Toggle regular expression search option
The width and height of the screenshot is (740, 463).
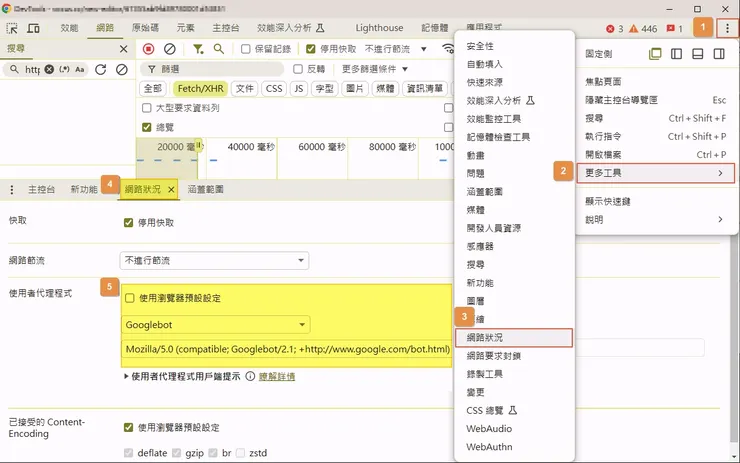[64, 69]
